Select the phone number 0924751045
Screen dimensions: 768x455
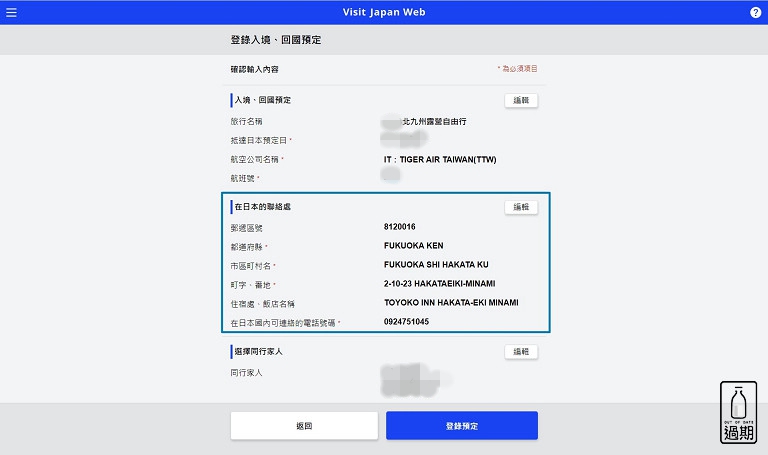coord(407,322)
